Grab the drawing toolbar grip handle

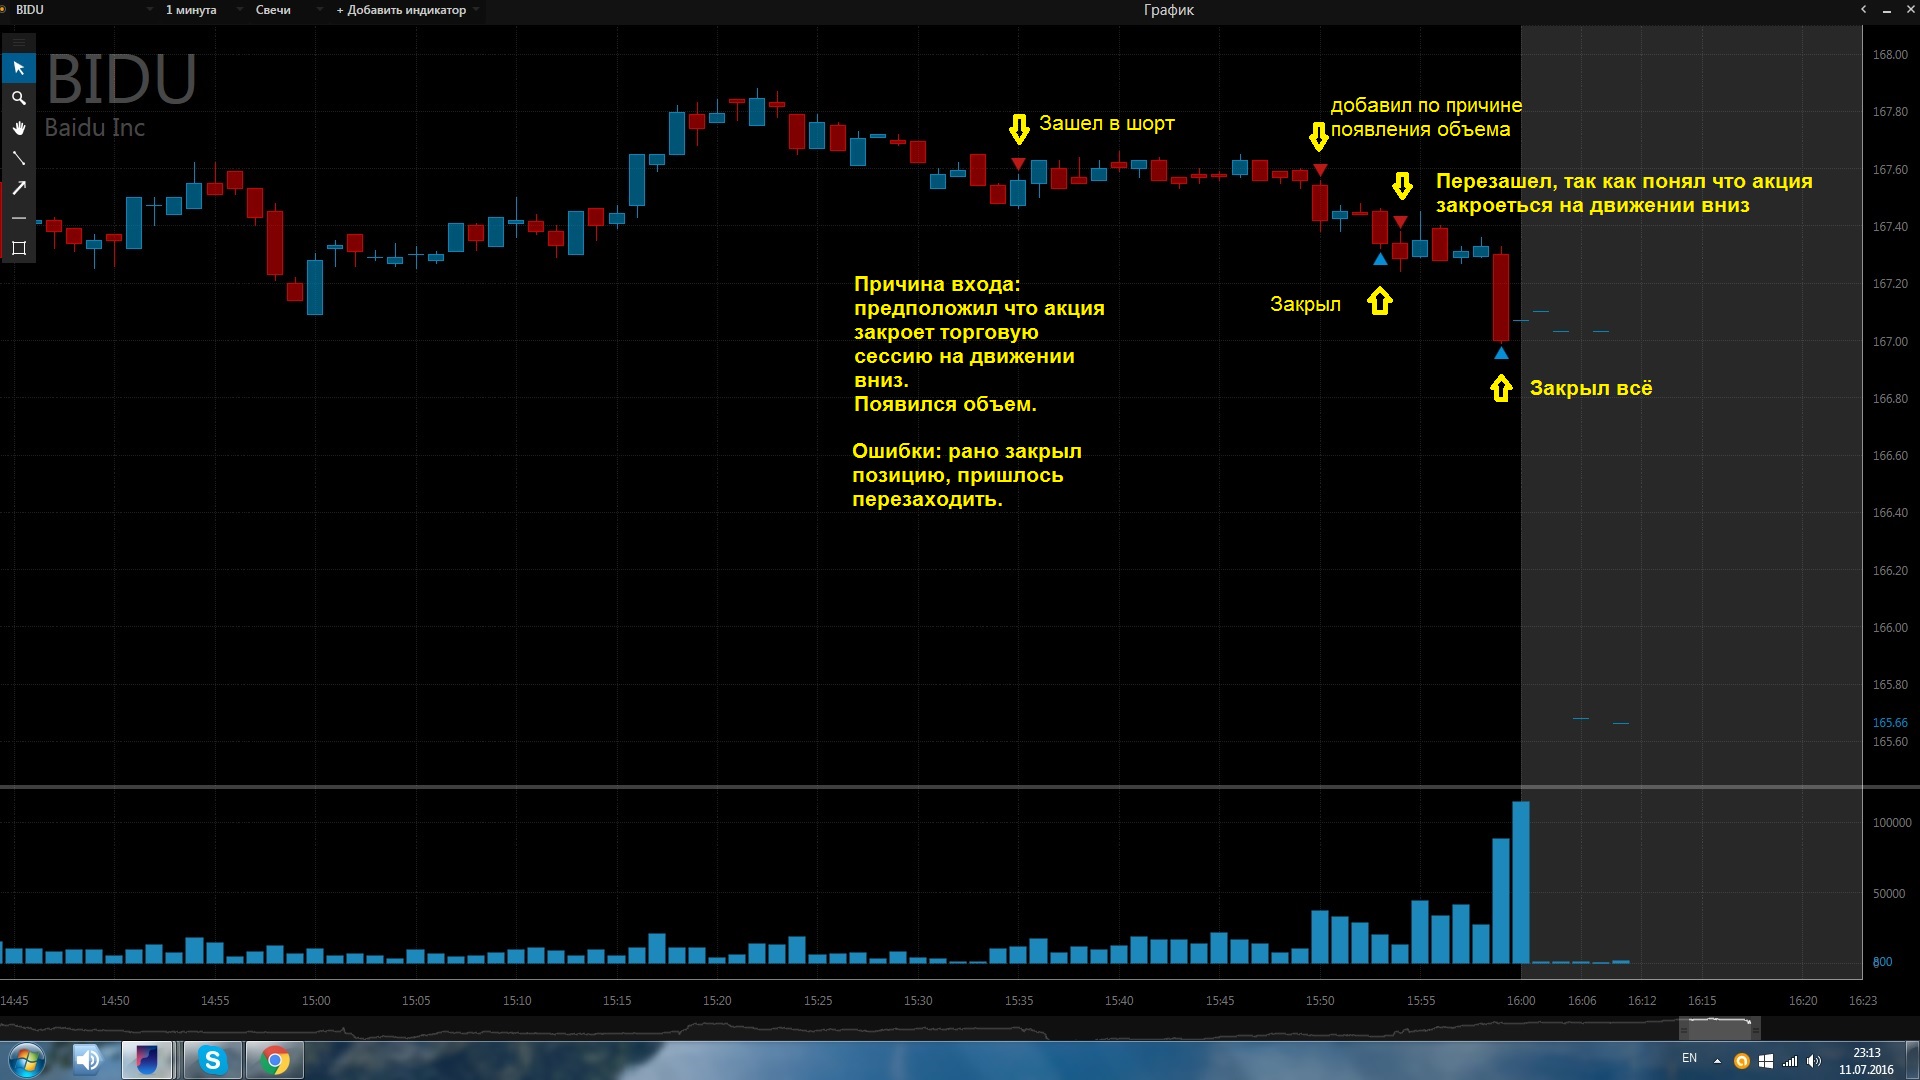click(18, 42)
